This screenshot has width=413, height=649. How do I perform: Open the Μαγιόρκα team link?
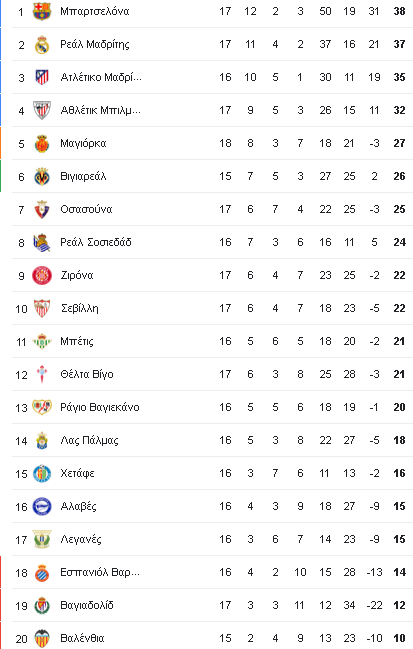[x=83, y=144]
